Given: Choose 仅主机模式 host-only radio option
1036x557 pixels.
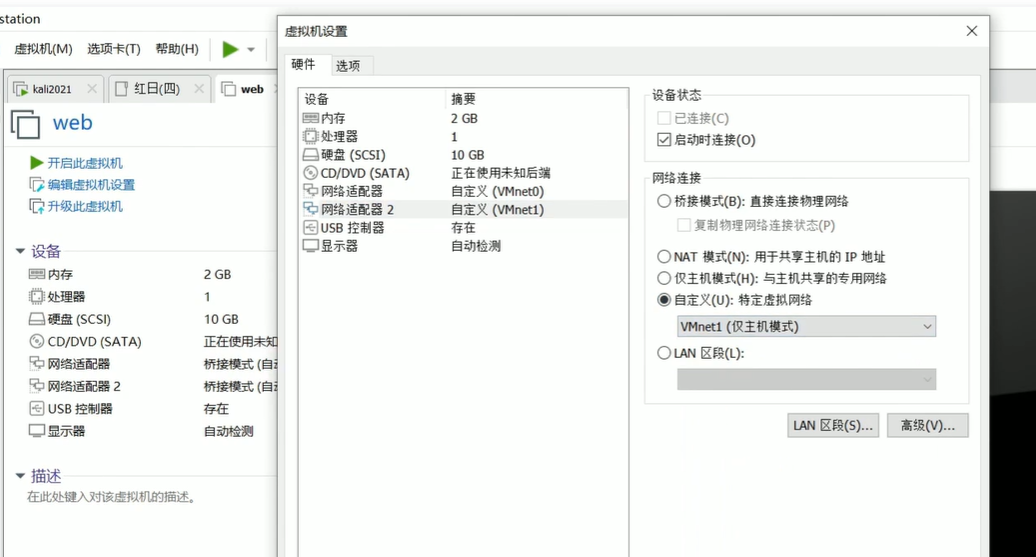Looking at the screenshot, I should click(664, 278).
